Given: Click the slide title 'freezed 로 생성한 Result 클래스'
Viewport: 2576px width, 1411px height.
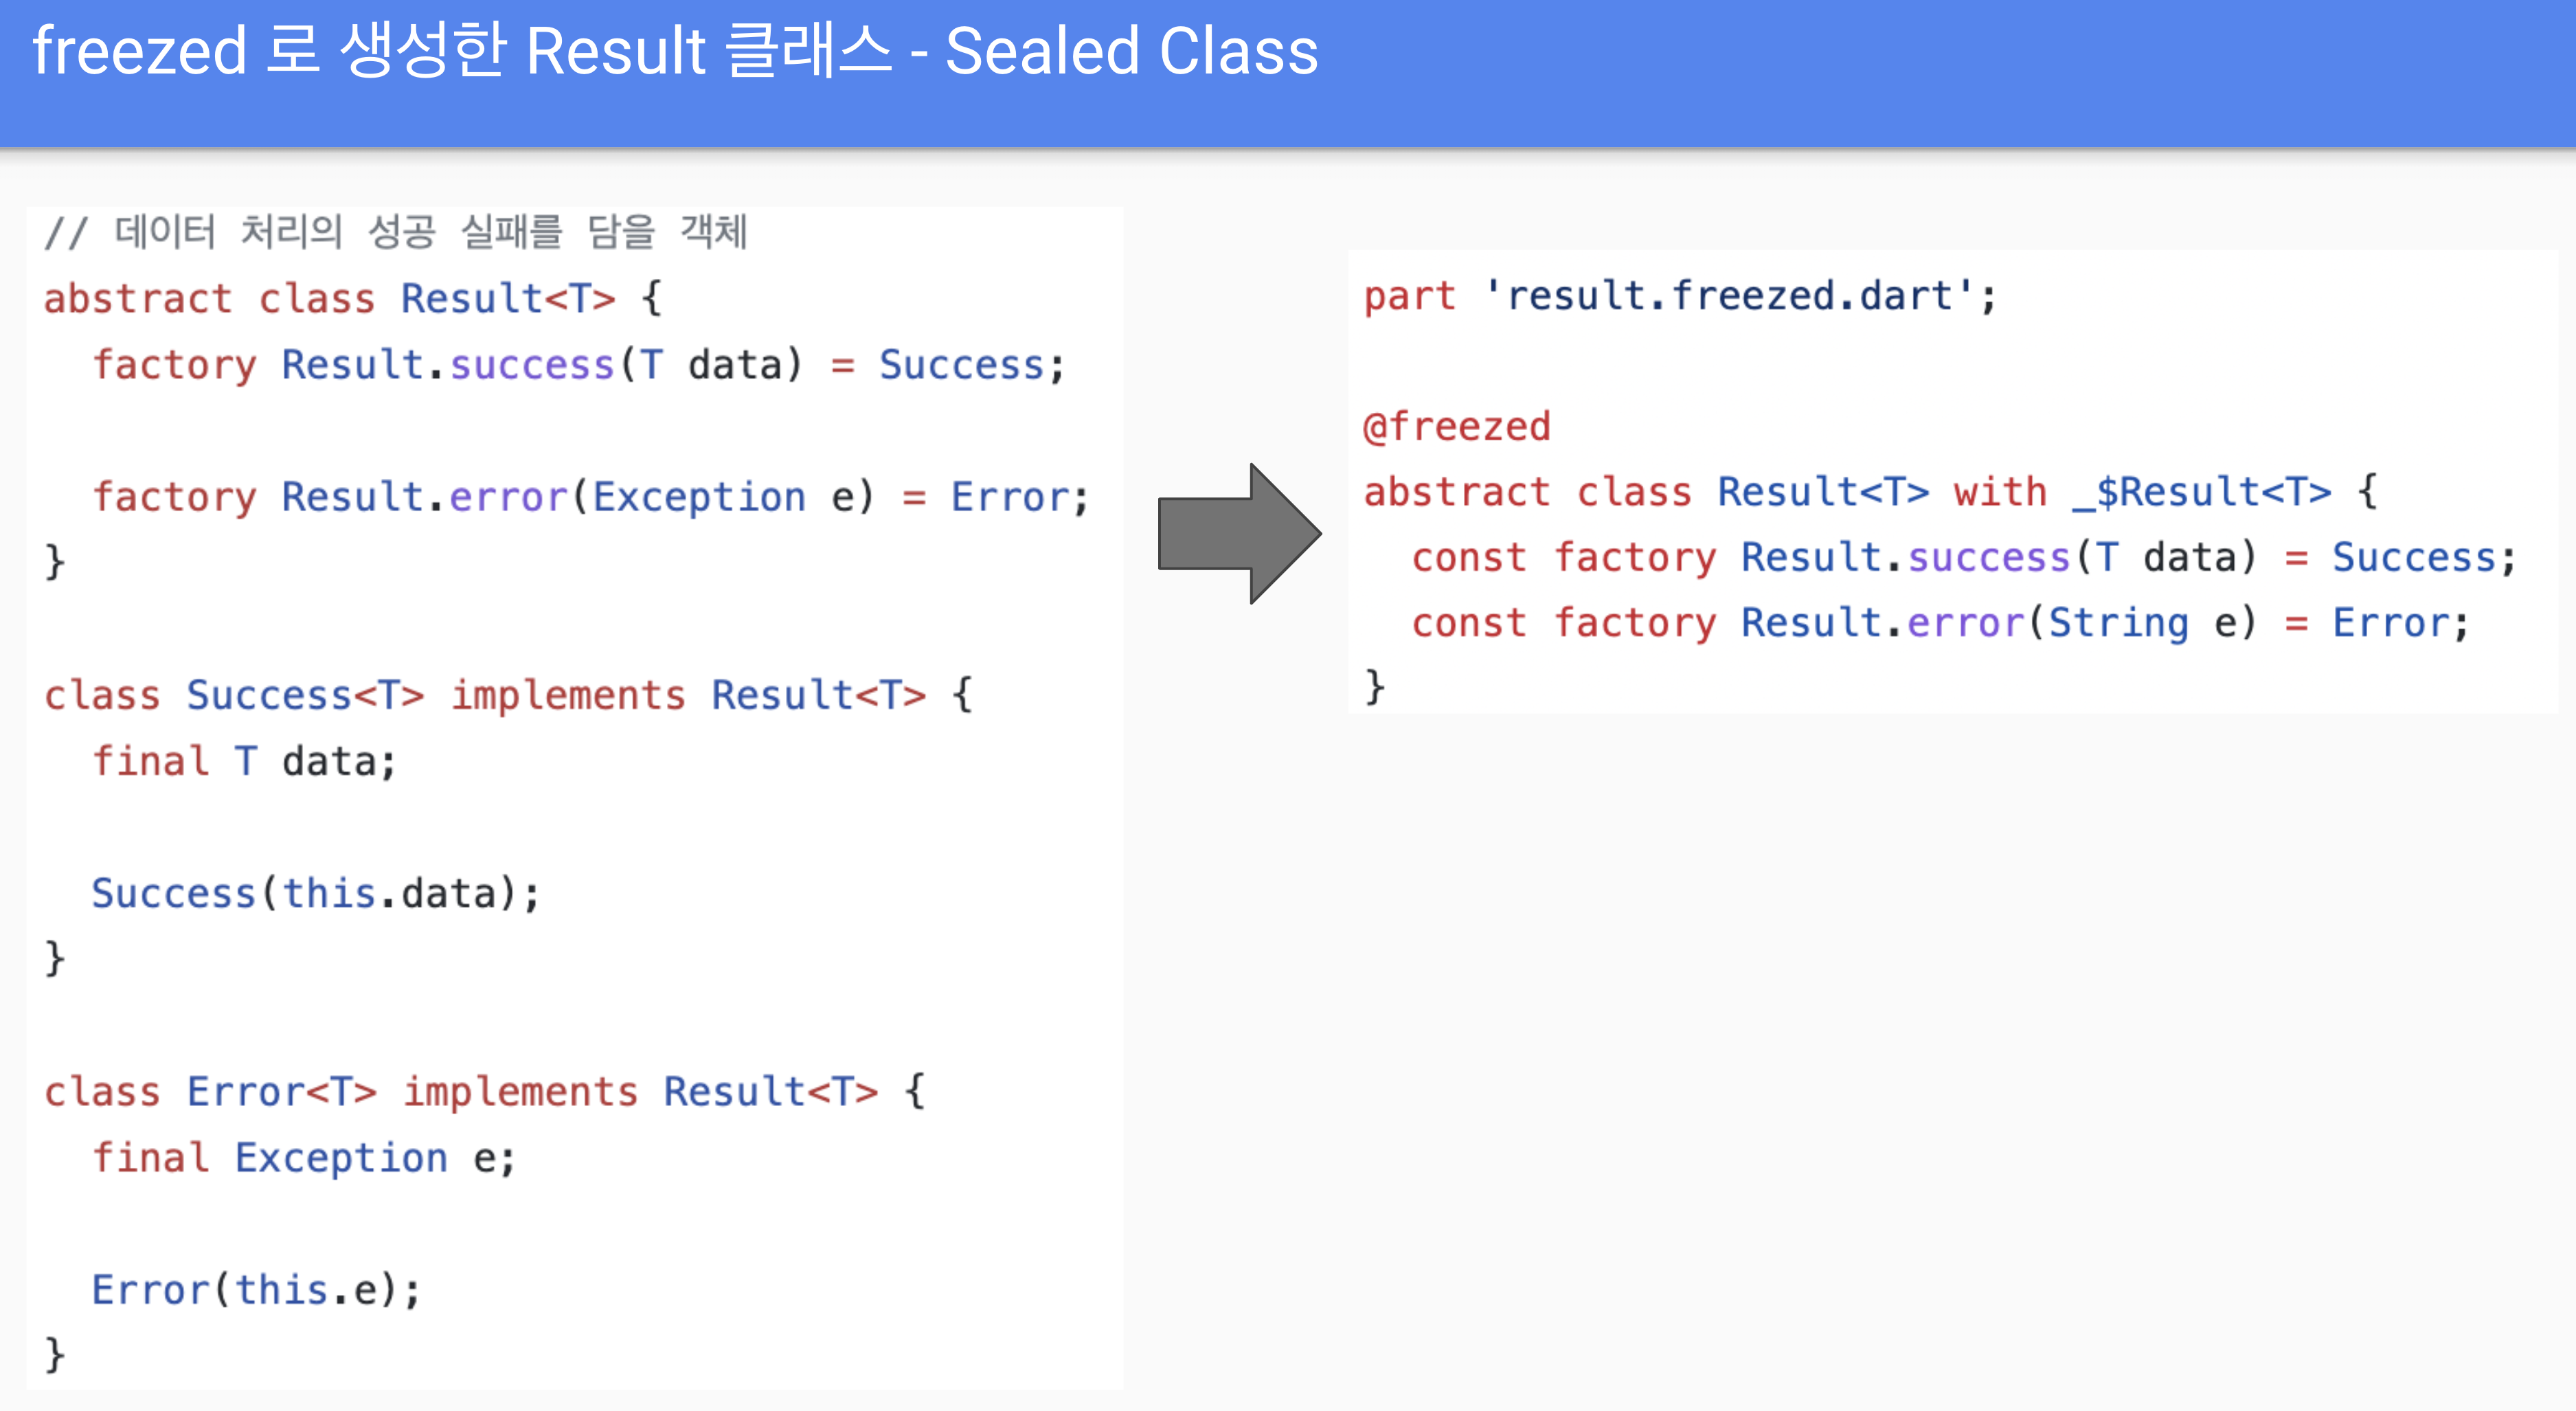Looking at the screenshot, I should click(462, 51).
